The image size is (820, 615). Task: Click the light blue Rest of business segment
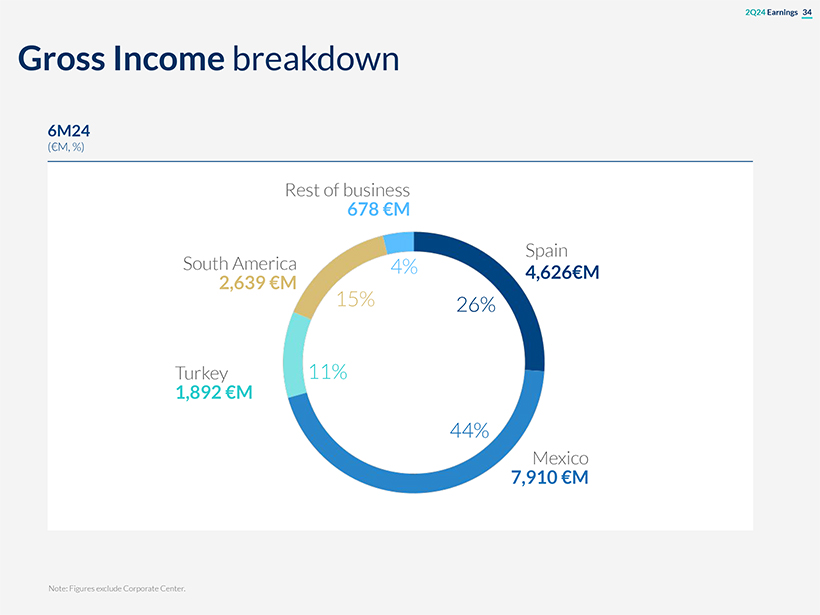(x=399, y=243)
